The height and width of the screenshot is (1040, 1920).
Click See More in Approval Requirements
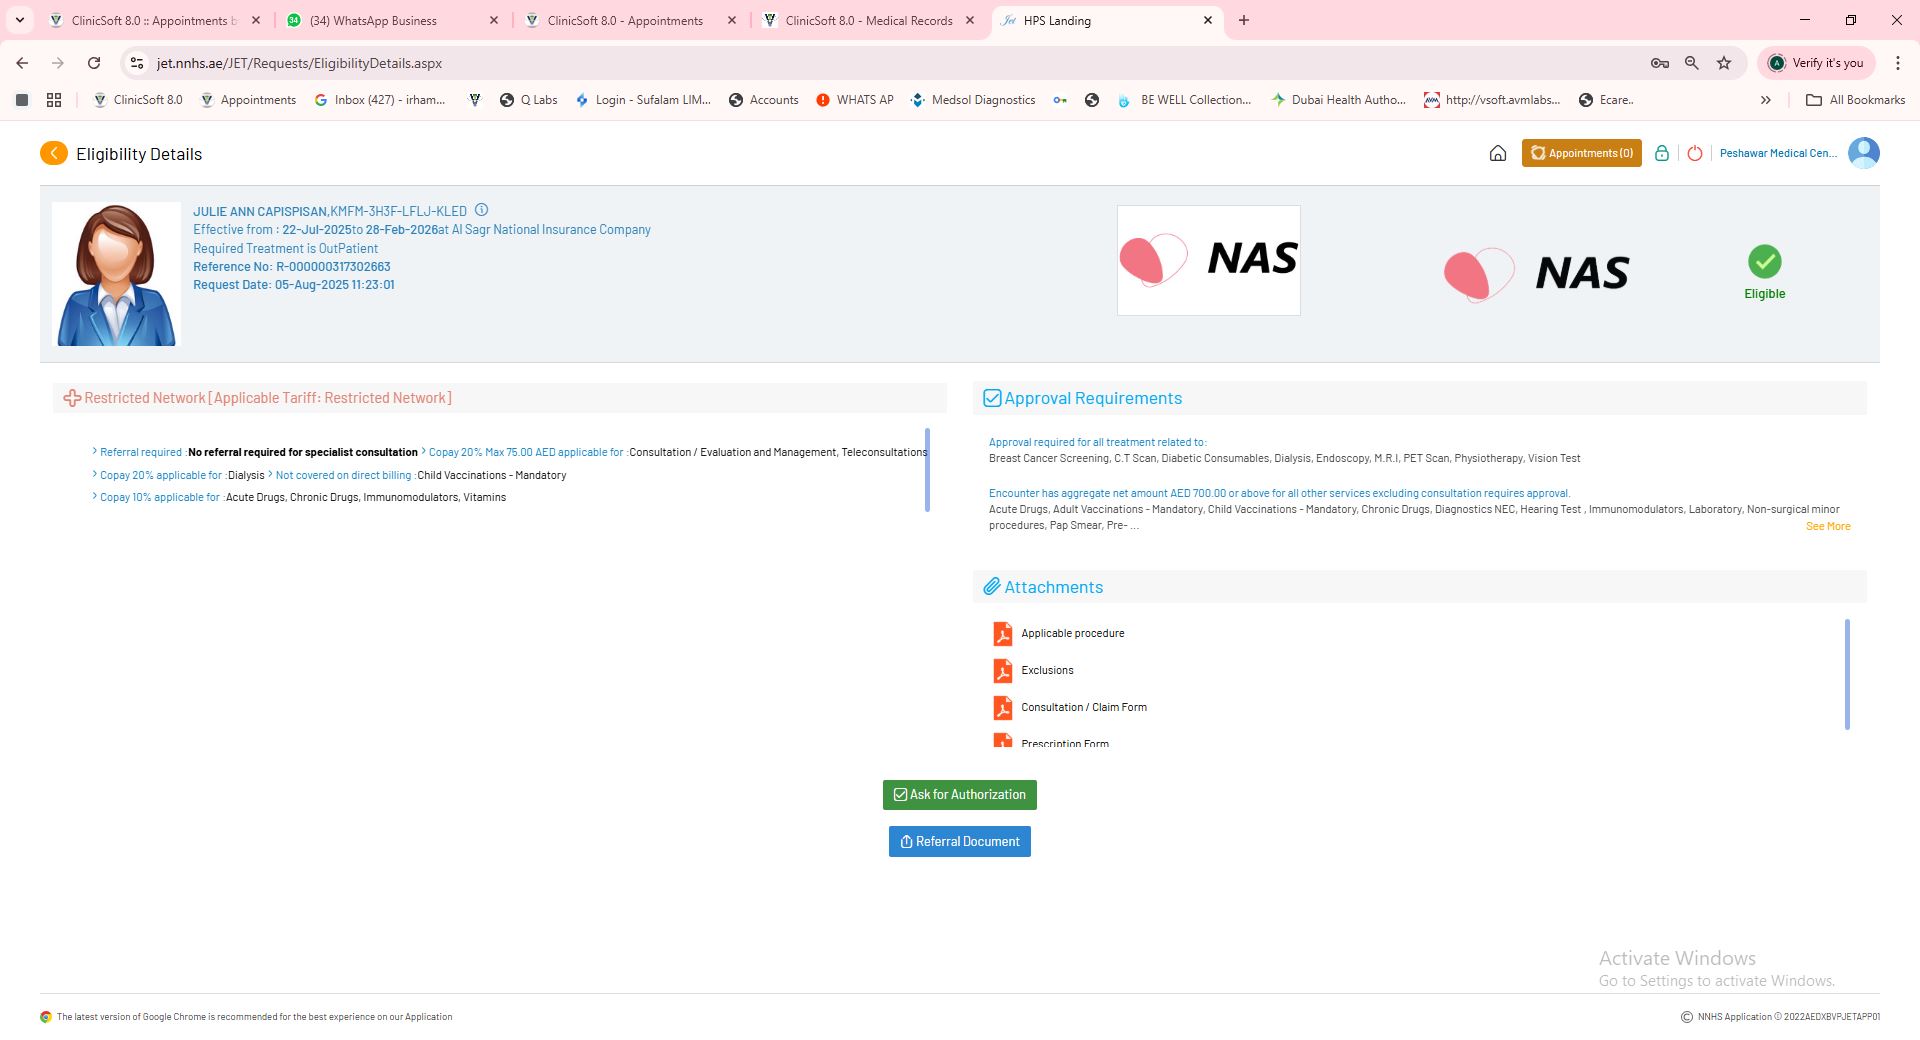point(1828,526)
